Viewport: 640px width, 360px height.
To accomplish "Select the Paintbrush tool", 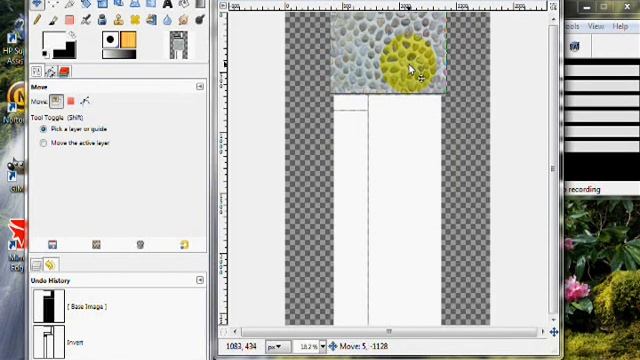I will [x=53, y=19].
